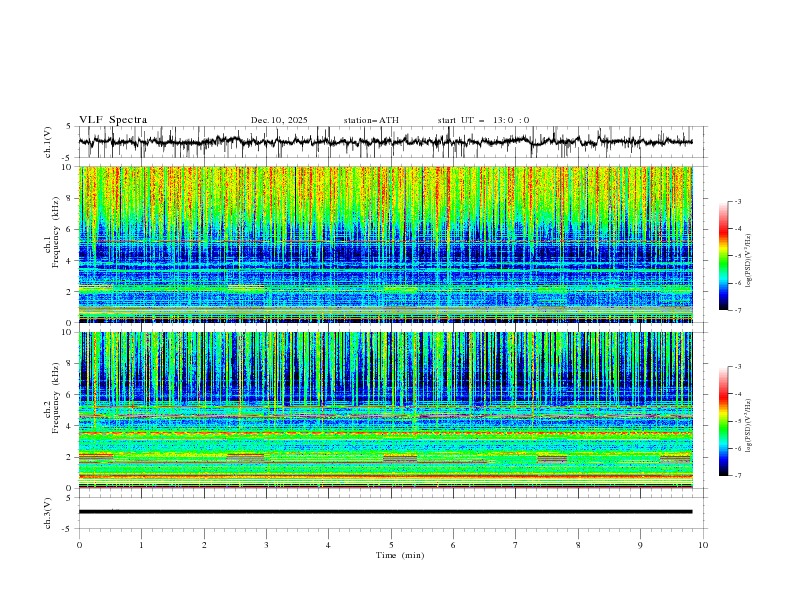The width and height of the screenshot is (792, 612).
Task: Click time axis tick label "0"
Action: 79,545
